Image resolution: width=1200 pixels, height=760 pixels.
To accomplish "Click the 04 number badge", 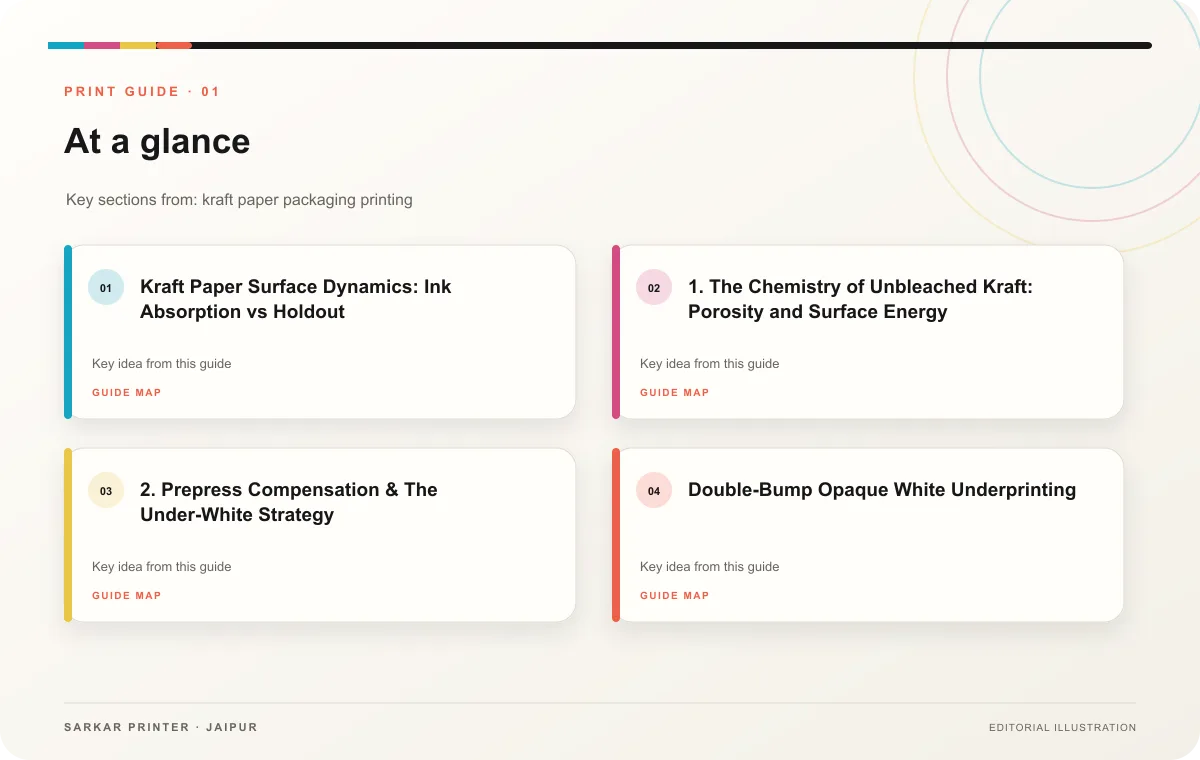I will pos(654,491).
